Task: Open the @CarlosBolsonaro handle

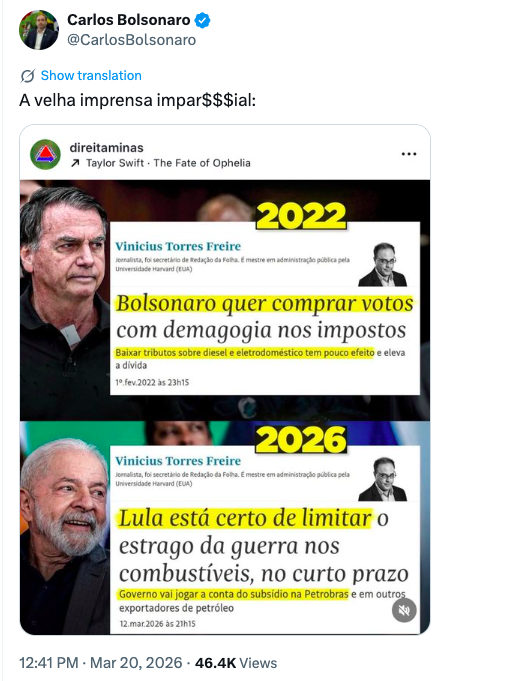Action: coord(132,40)
